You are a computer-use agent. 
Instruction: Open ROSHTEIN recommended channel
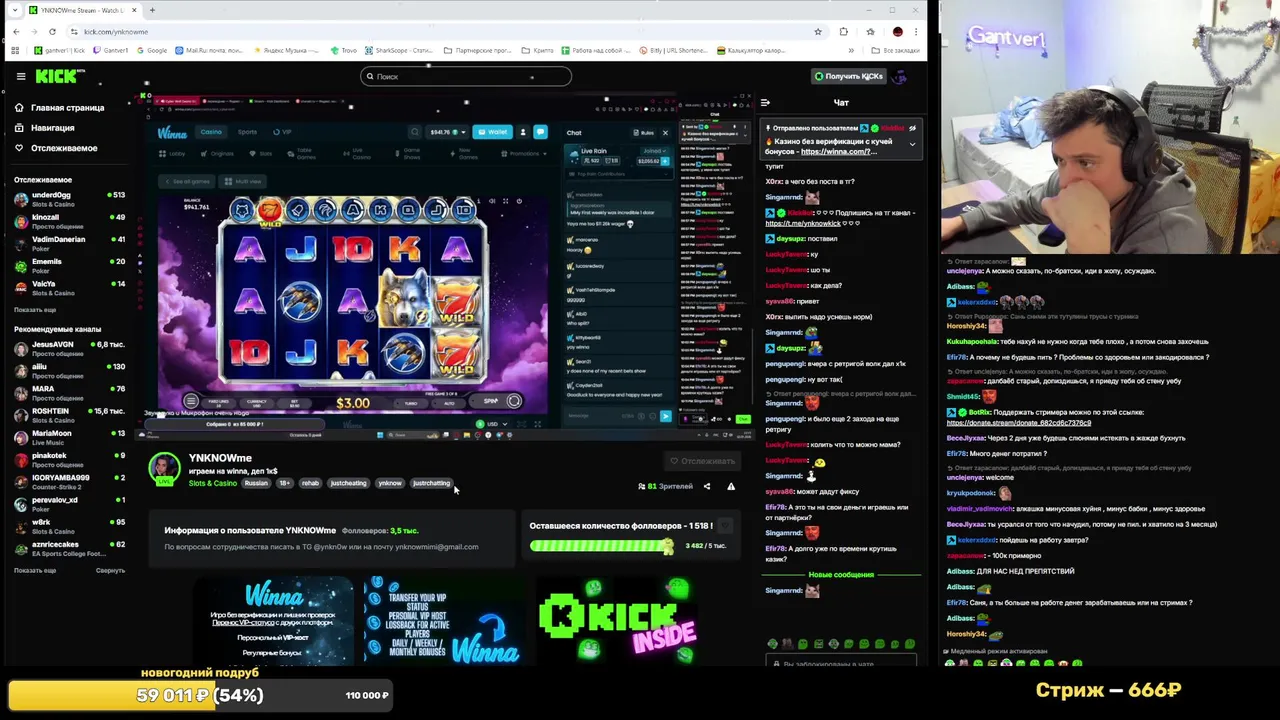click(68, 414)
